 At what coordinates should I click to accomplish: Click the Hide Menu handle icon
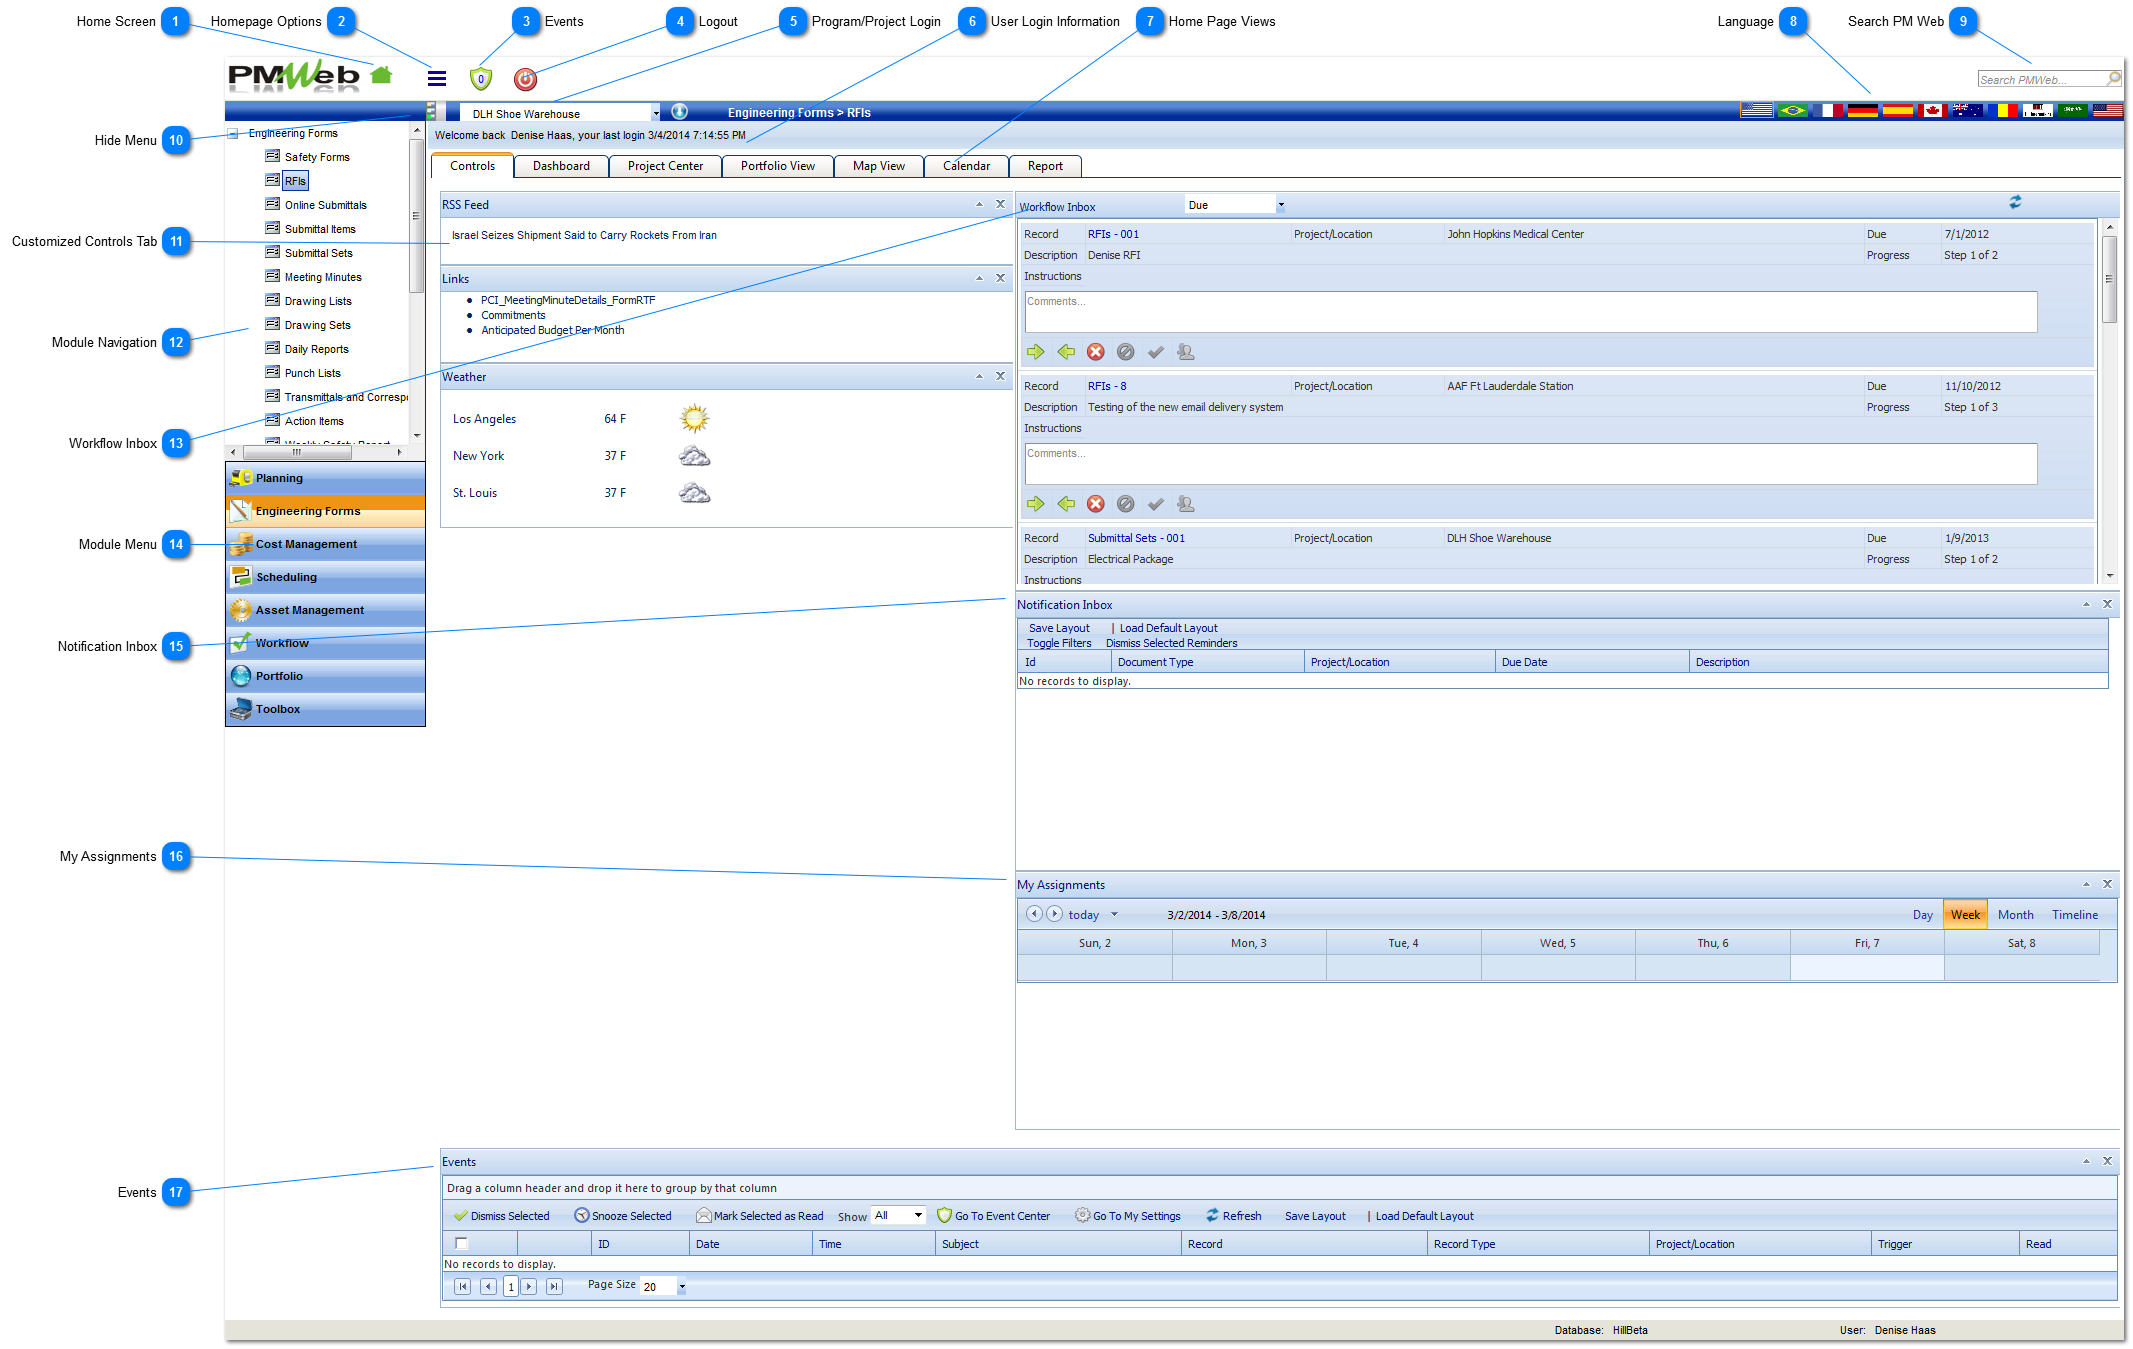tap(430, 110)
